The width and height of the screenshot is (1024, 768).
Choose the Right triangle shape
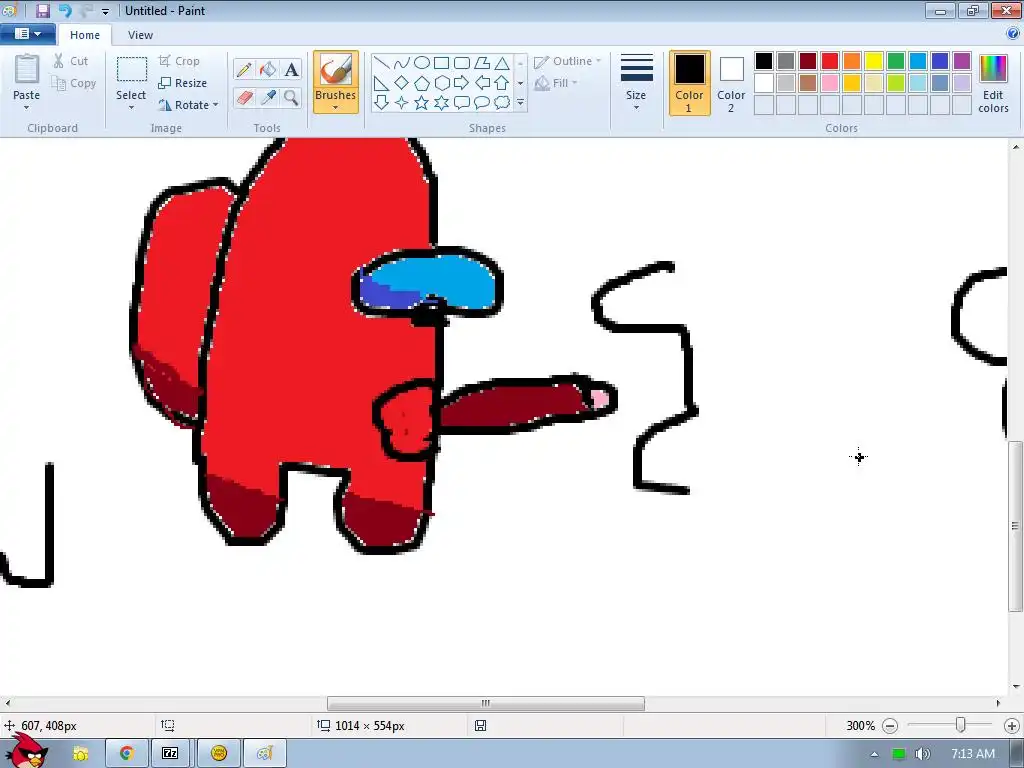[381, 83]
